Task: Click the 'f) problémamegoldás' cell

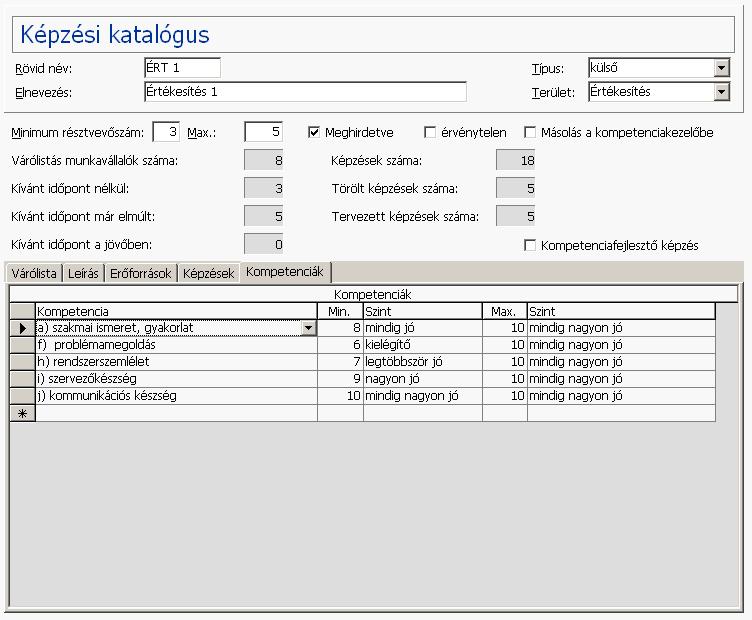Action: pyautogui.click(x=176, y=345)
